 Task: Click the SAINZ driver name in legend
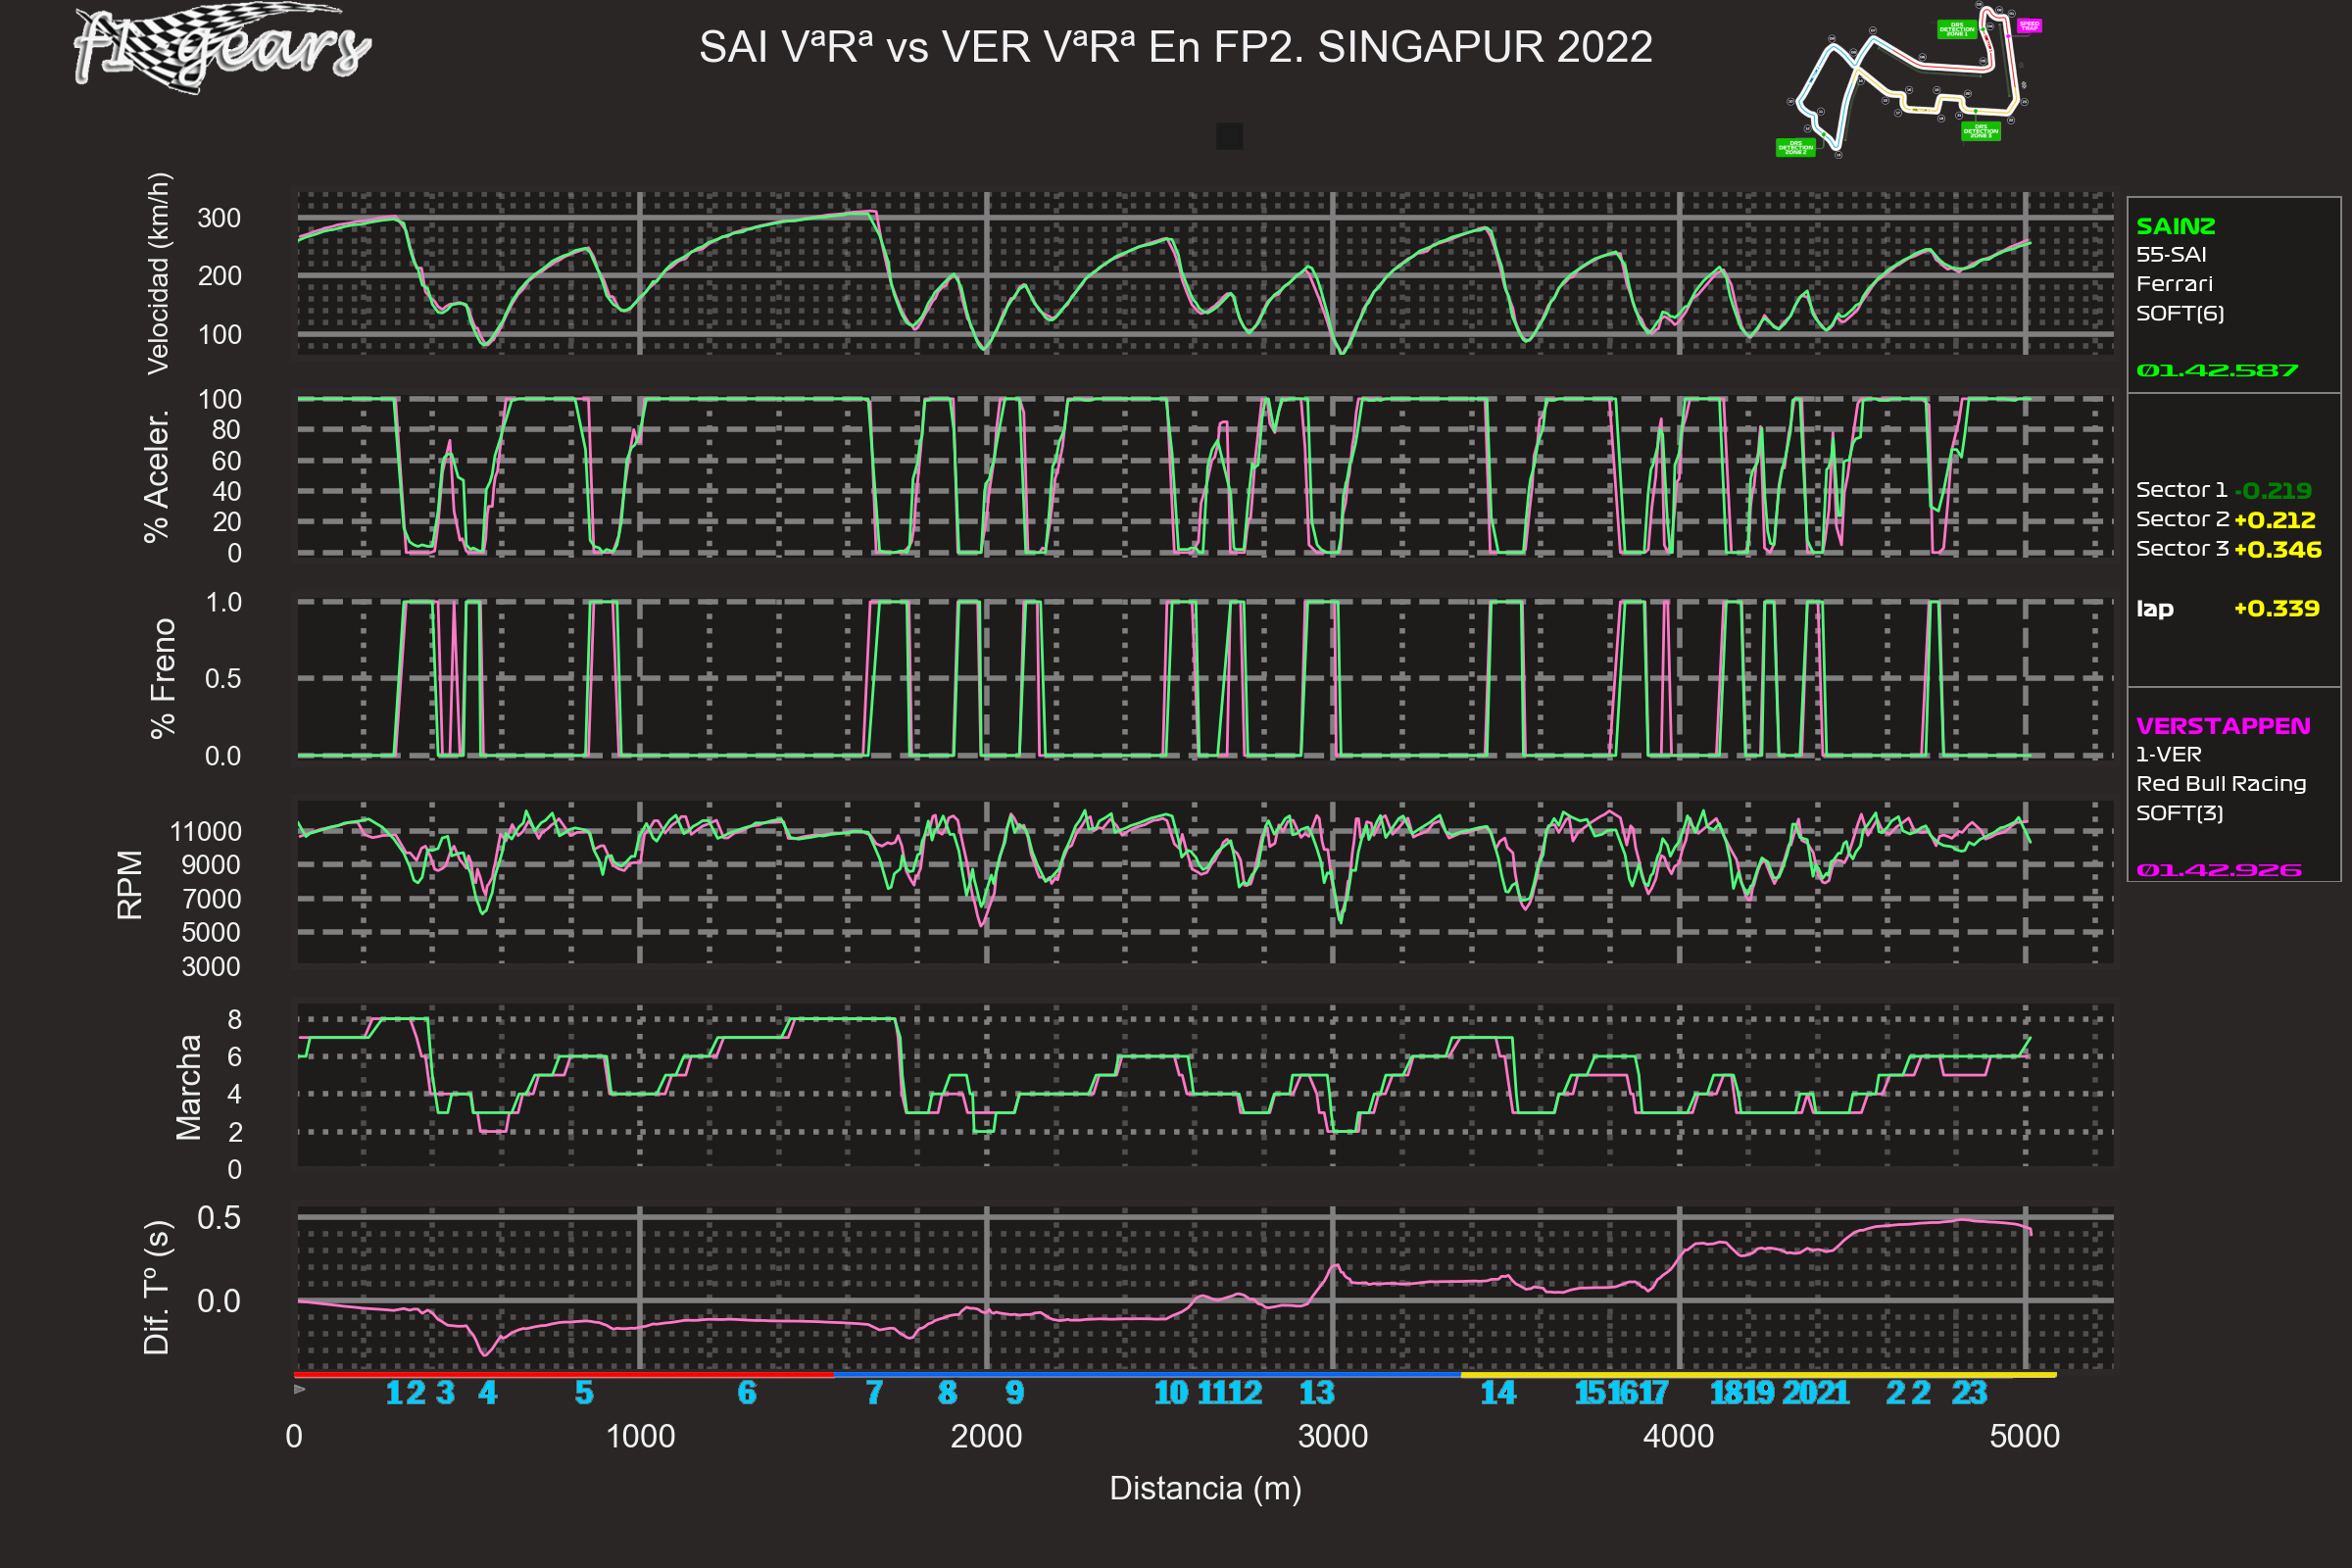click(2175, 226)
